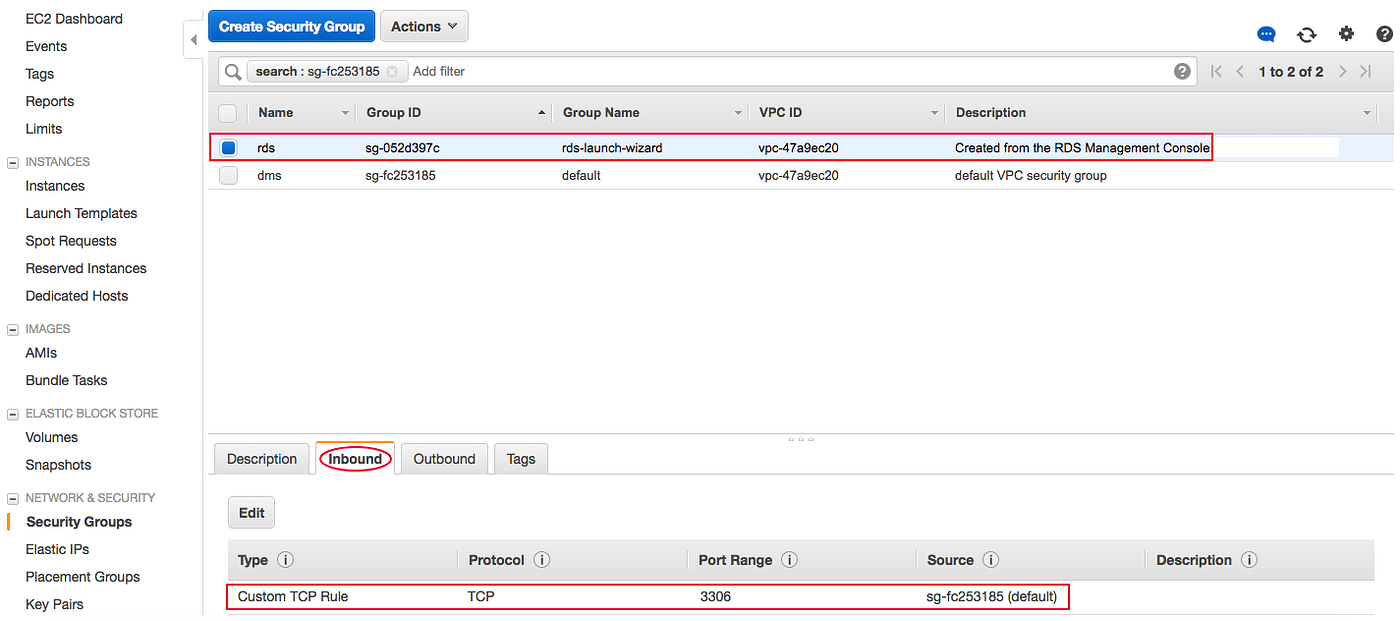Viewport: 1400px width, 621px height.
Task: Switch to the Outbound tab
Action: click(x=444, y=458)
